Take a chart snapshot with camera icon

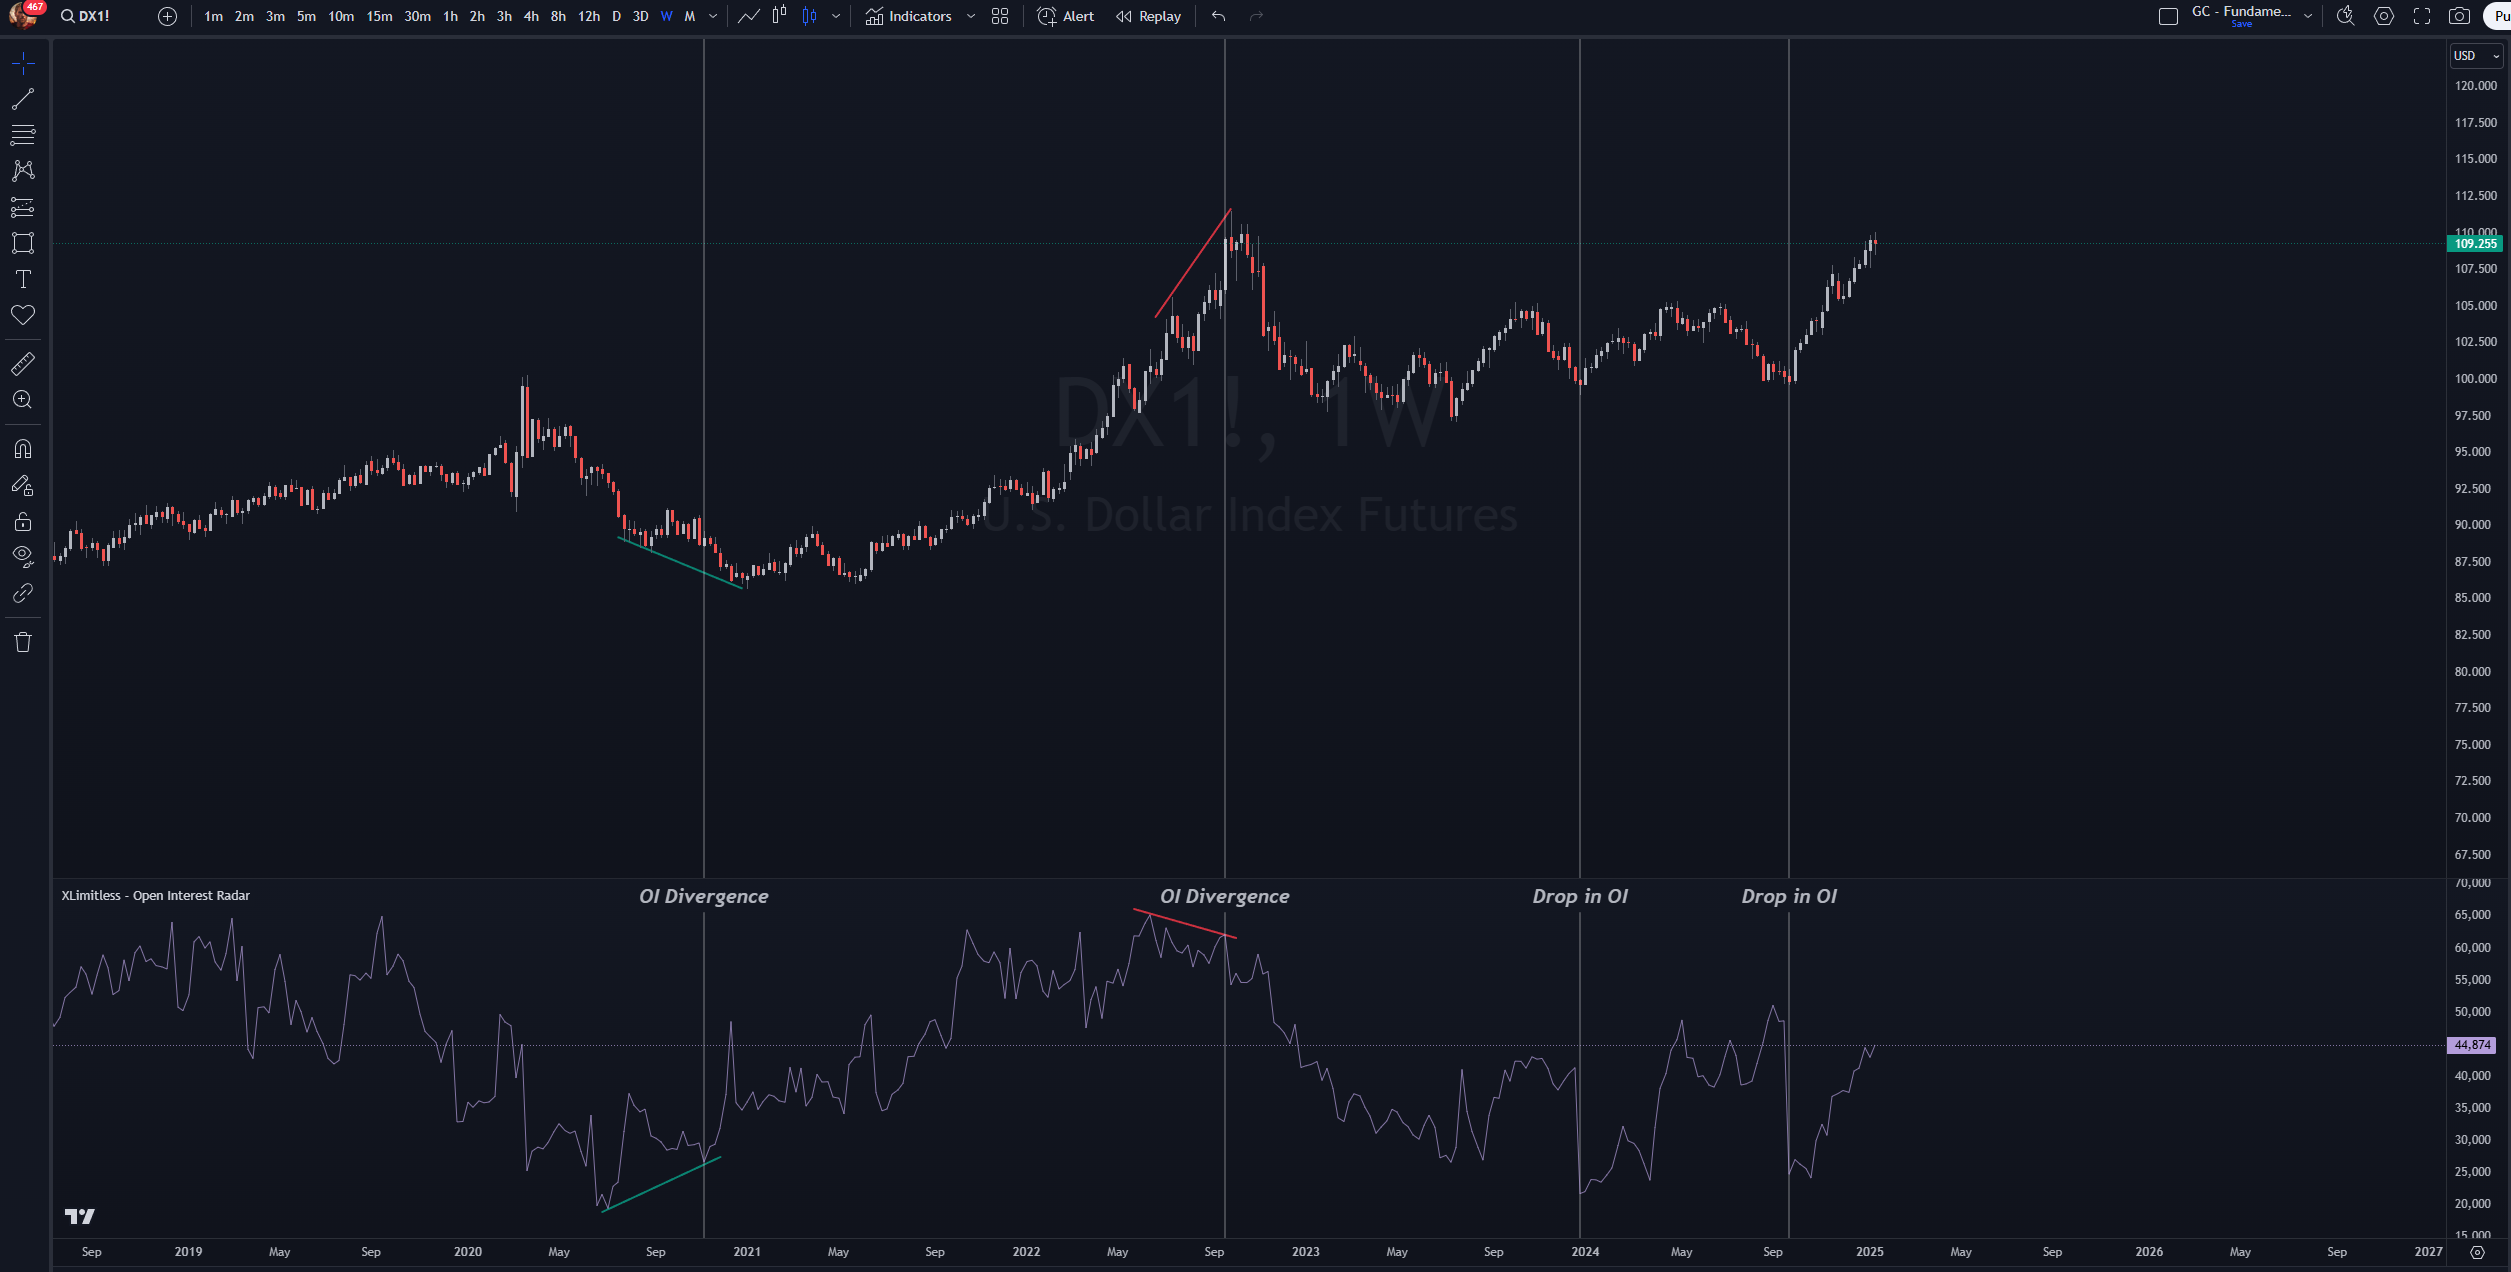2459,16
